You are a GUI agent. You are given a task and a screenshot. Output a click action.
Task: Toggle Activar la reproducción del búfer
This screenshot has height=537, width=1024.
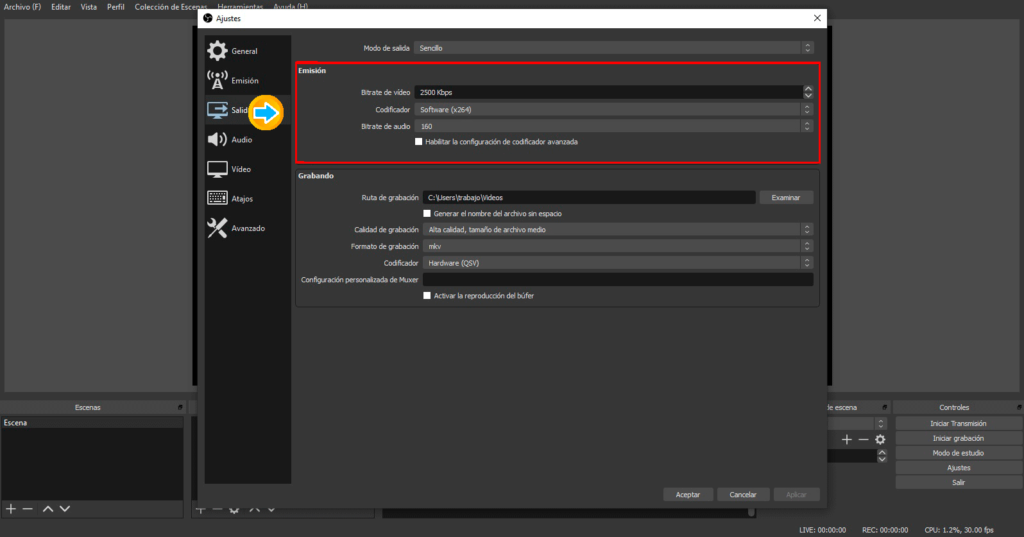[x=427, y=296]
